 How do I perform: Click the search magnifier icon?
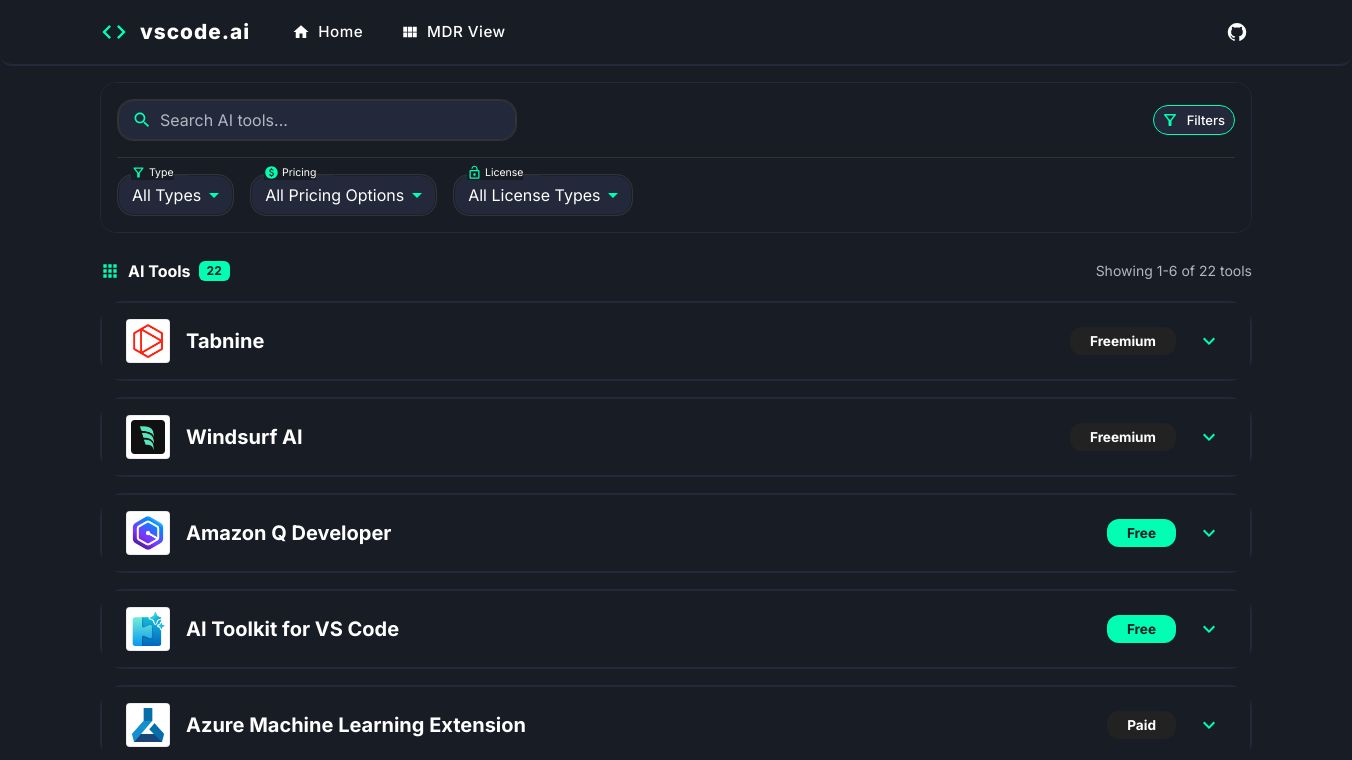tap(142, 120)
